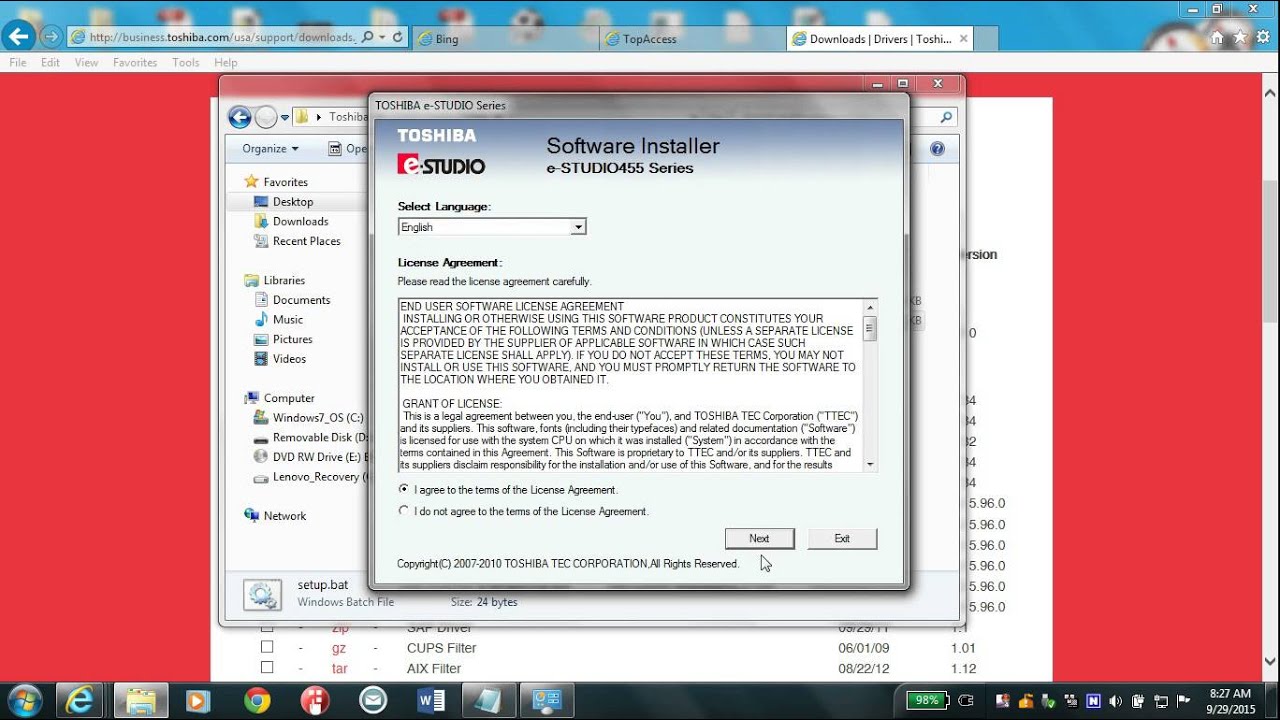Image resolution: width=1280 pixels, height=720 pixels.
Task: Click license text scrollbar up arrow
Action: (870, 307)
